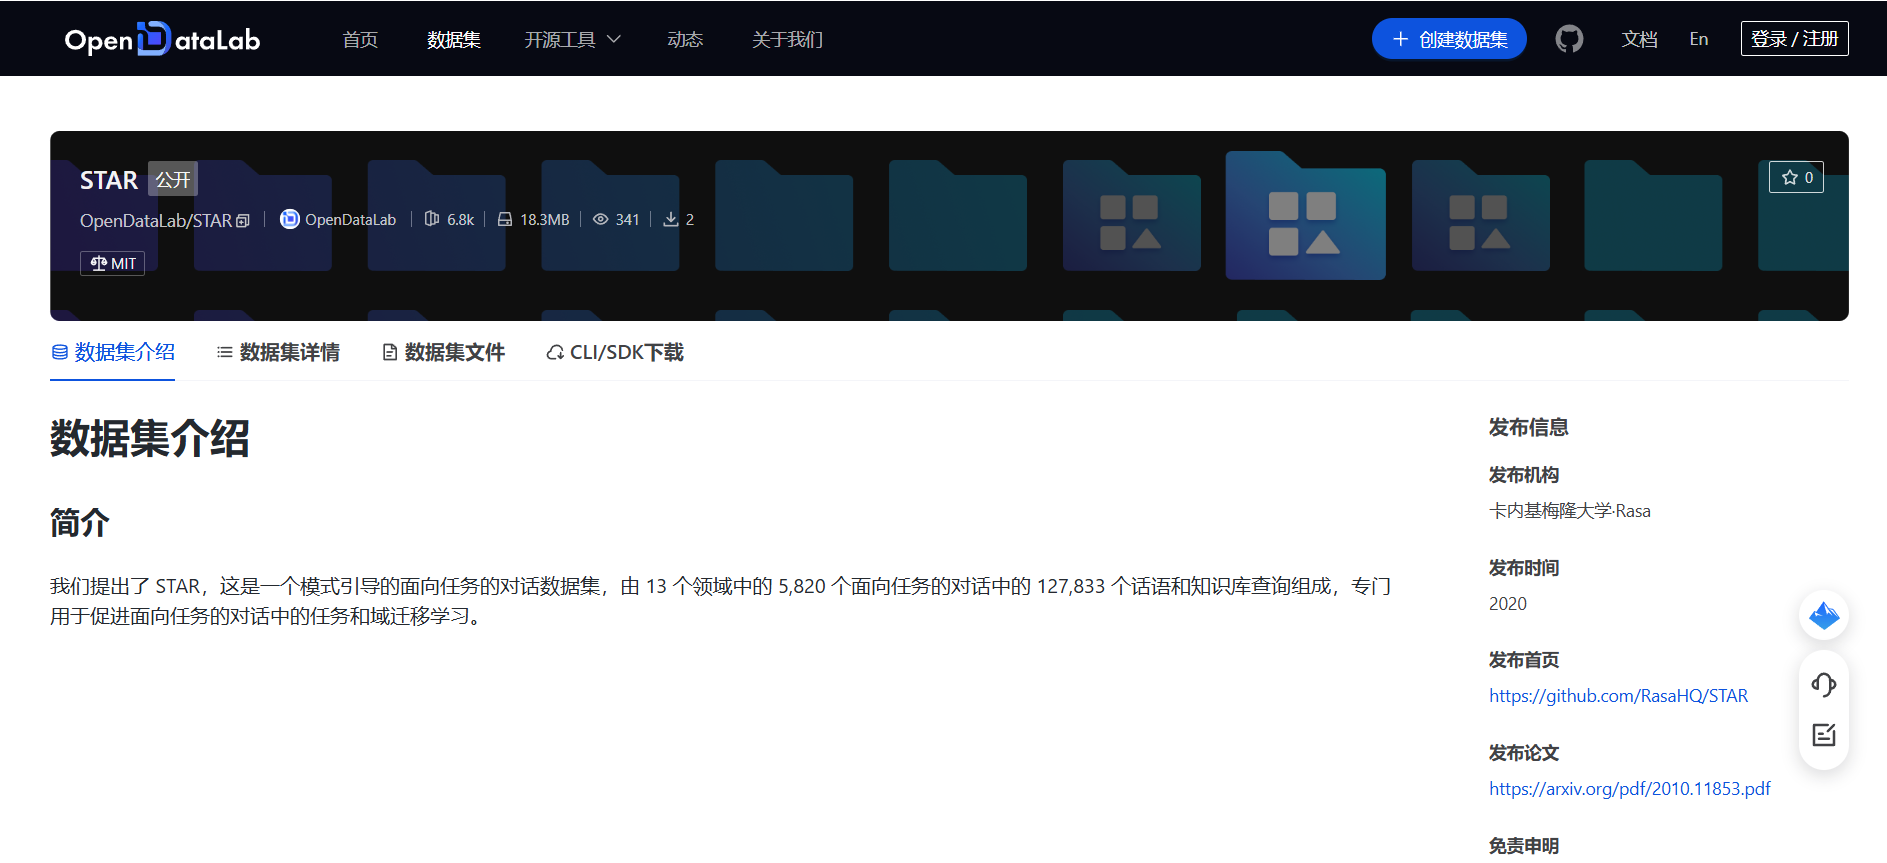The image size is (1887, 863).
Task: Click the STAR dataset title
Action: coord(109,180)
